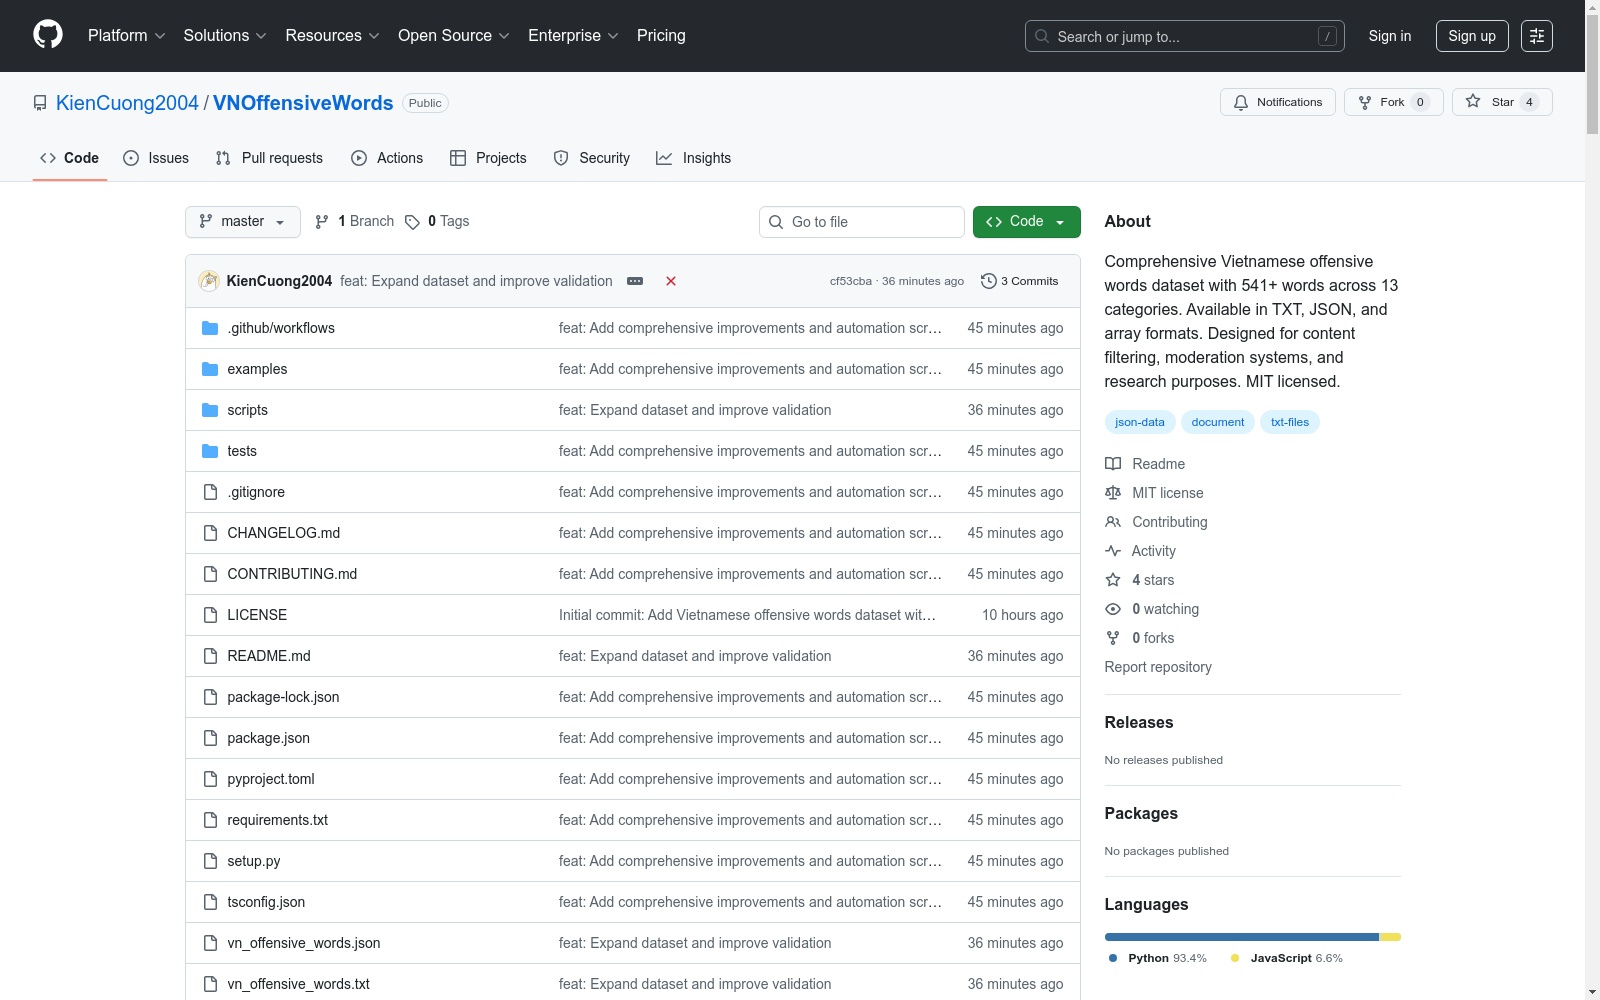Image resolution: width=1600 pixels, height=1000 pixels.
Task: Open the .github/workflows folder icon
Action: coord(210,328)
